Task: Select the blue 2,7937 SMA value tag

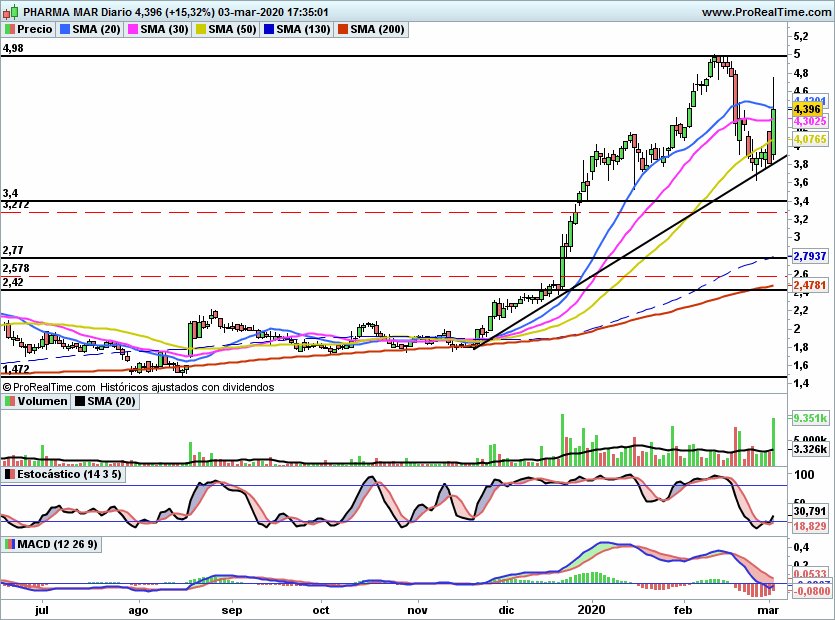Action: click(809, 257)
